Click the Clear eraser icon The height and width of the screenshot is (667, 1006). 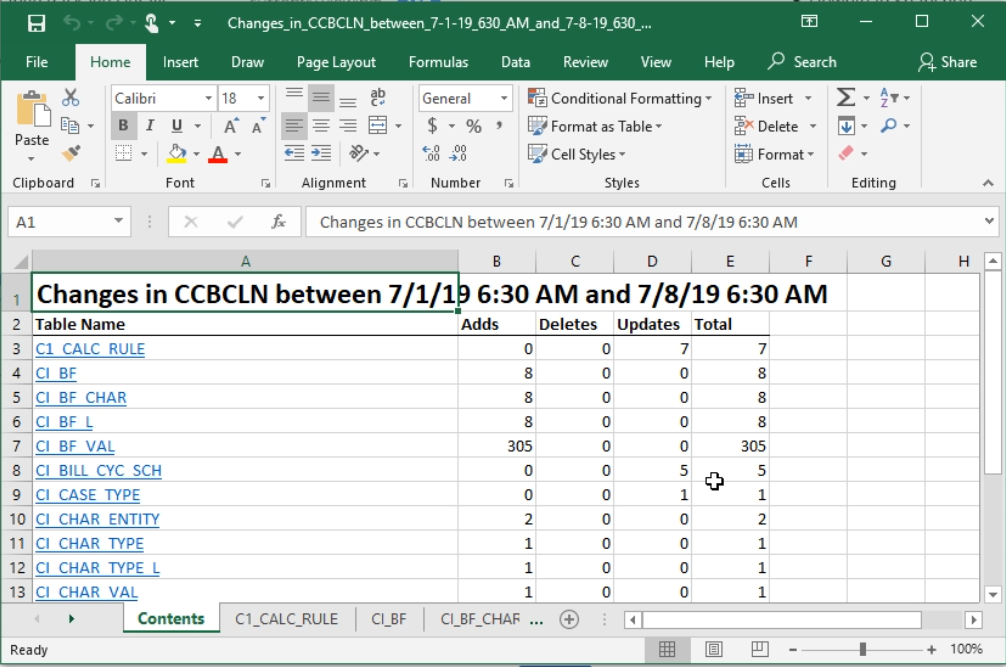point(846,154)
